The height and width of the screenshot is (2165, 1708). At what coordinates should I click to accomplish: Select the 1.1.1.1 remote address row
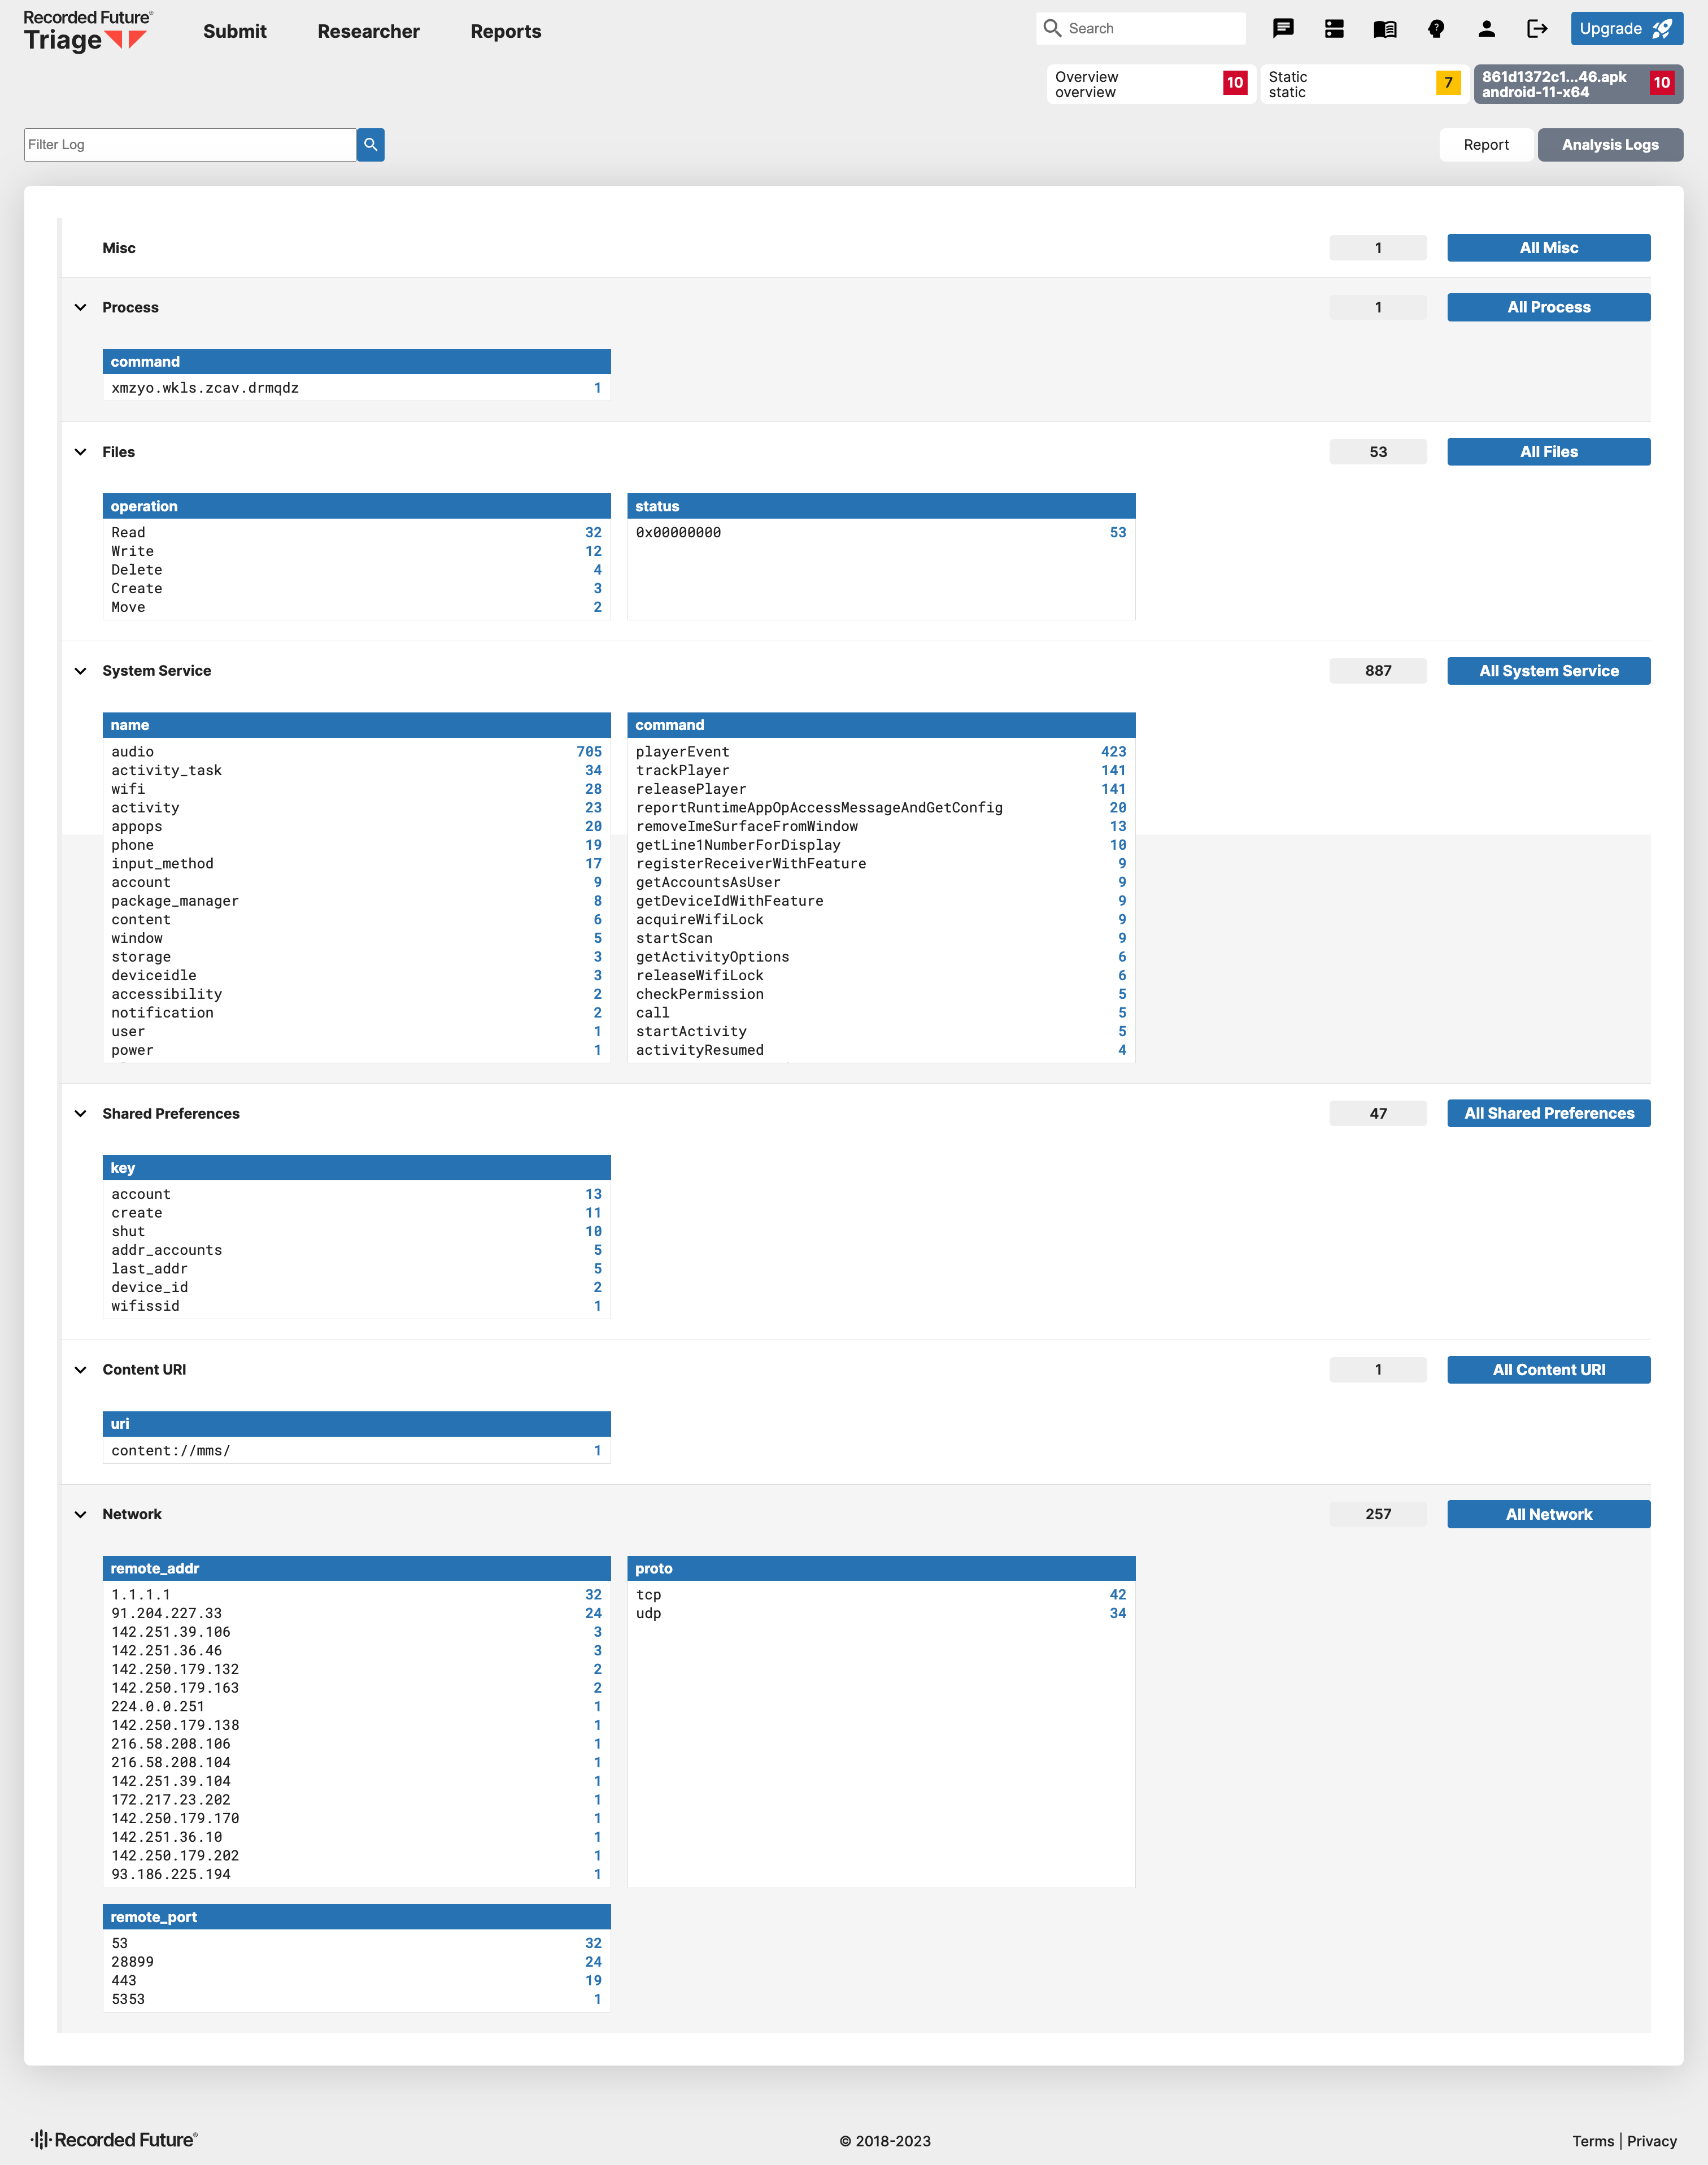356,1595
